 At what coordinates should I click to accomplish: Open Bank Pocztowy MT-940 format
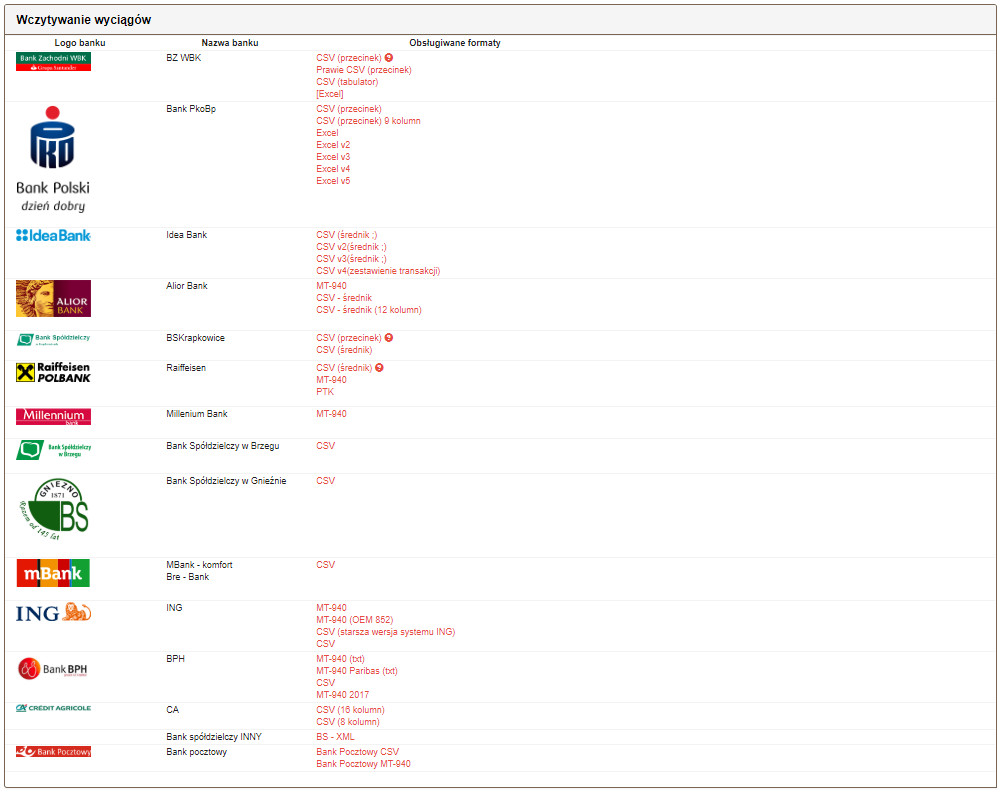(x=364, y=764)
